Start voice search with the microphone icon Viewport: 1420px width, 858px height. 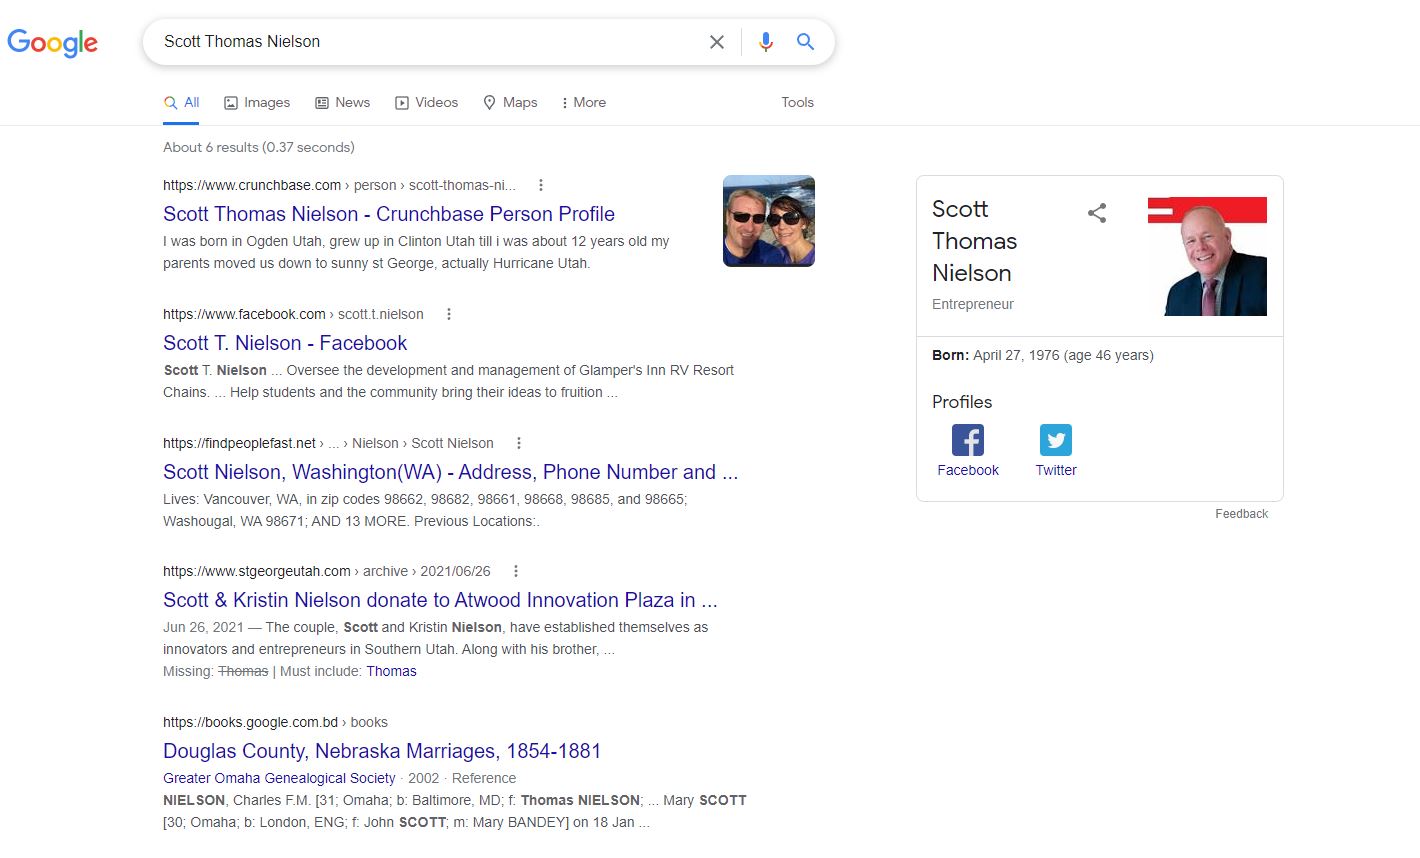pos(766,42)
